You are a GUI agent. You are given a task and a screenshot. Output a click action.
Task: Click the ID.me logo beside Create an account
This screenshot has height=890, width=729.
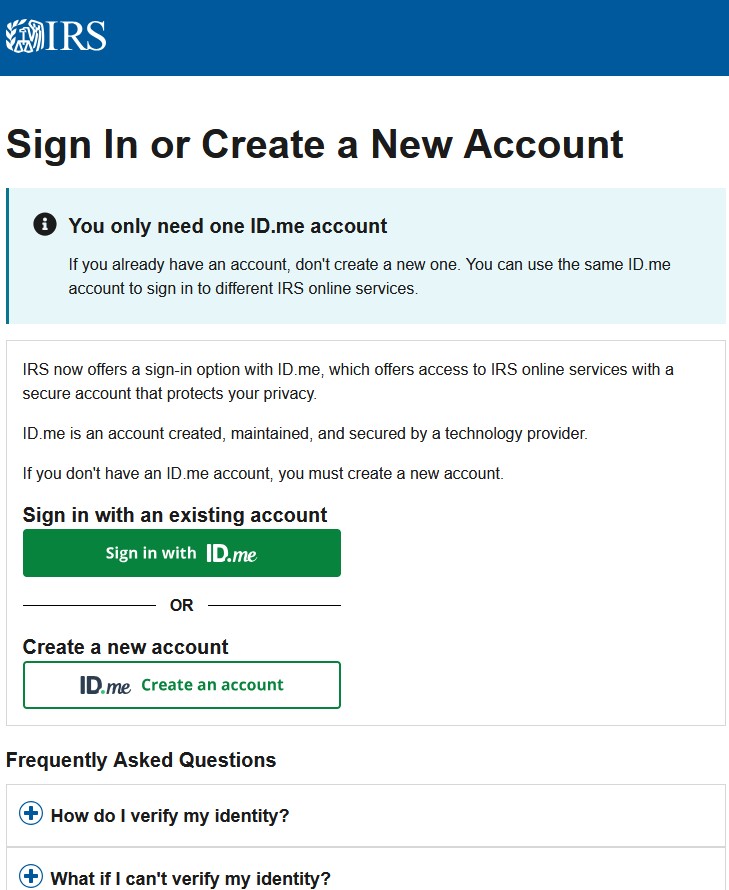[x=105, y=685]
